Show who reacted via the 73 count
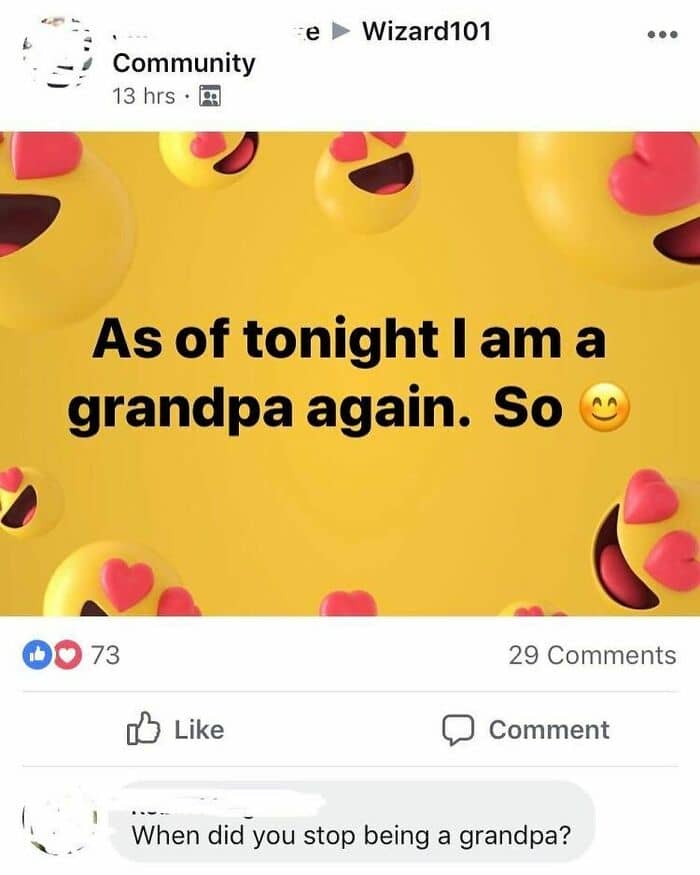700x875 pixels. point(105,656)
